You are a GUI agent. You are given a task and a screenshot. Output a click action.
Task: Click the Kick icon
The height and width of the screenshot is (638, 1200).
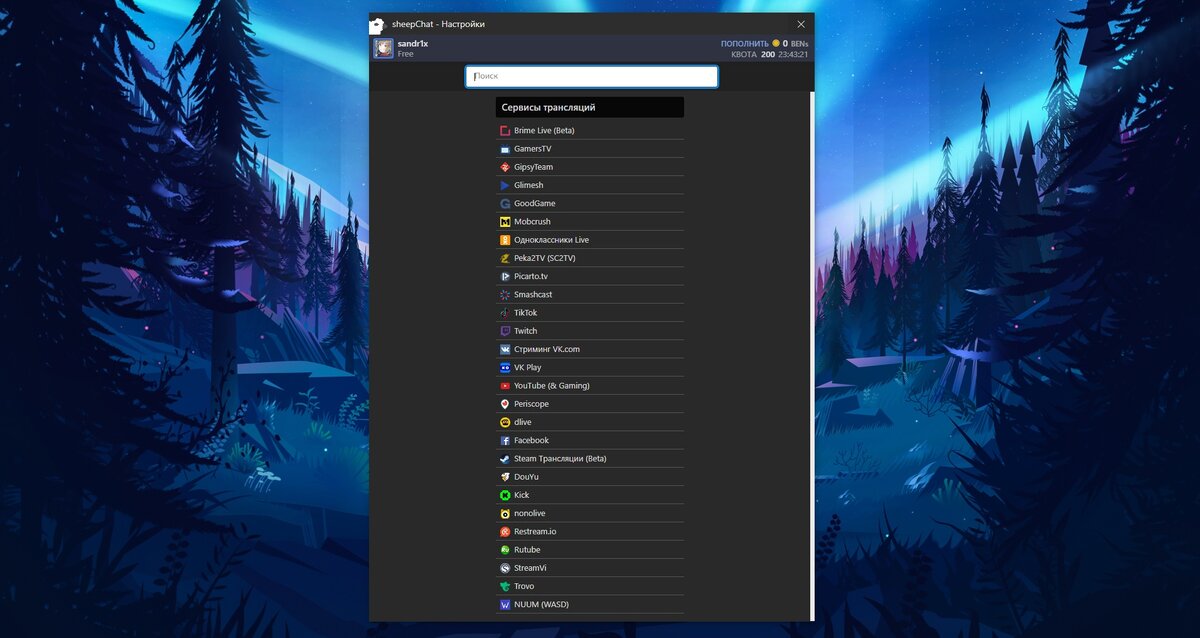pos(505,495)
